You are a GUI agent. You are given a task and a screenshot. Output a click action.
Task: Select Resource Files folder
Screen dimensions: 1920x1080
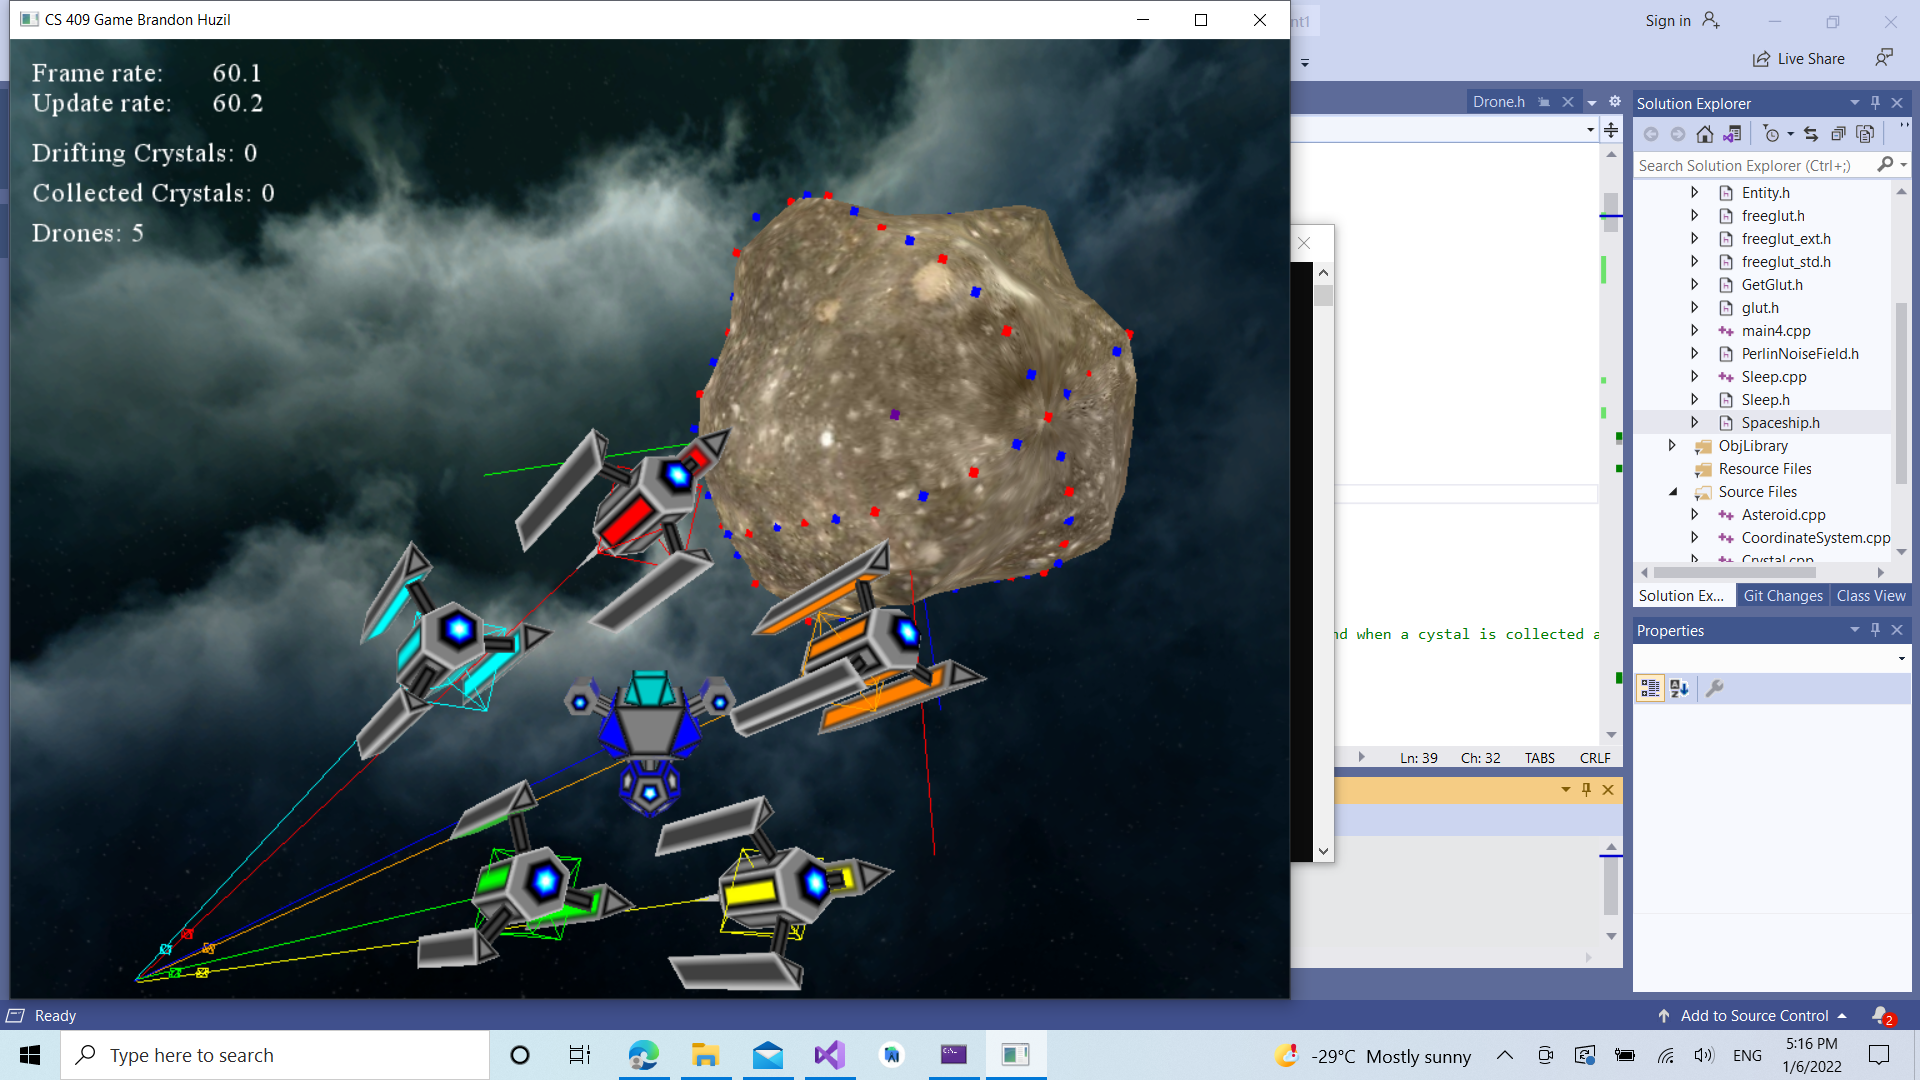click(x=1764, y=468)
